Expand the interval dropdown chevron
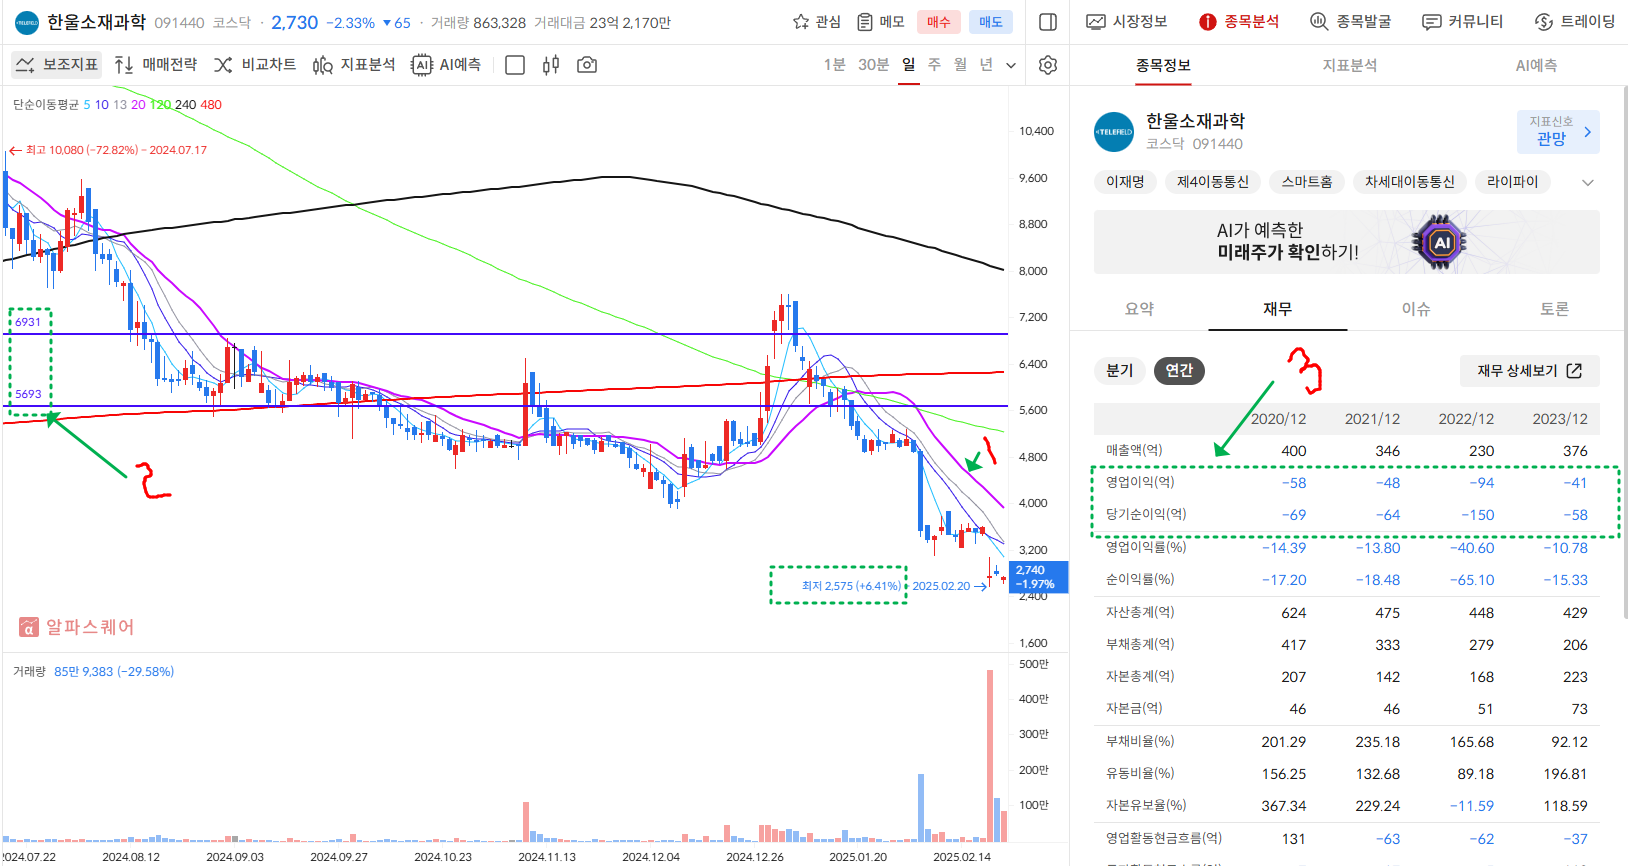1628x866 pixels. [1011, 65]
